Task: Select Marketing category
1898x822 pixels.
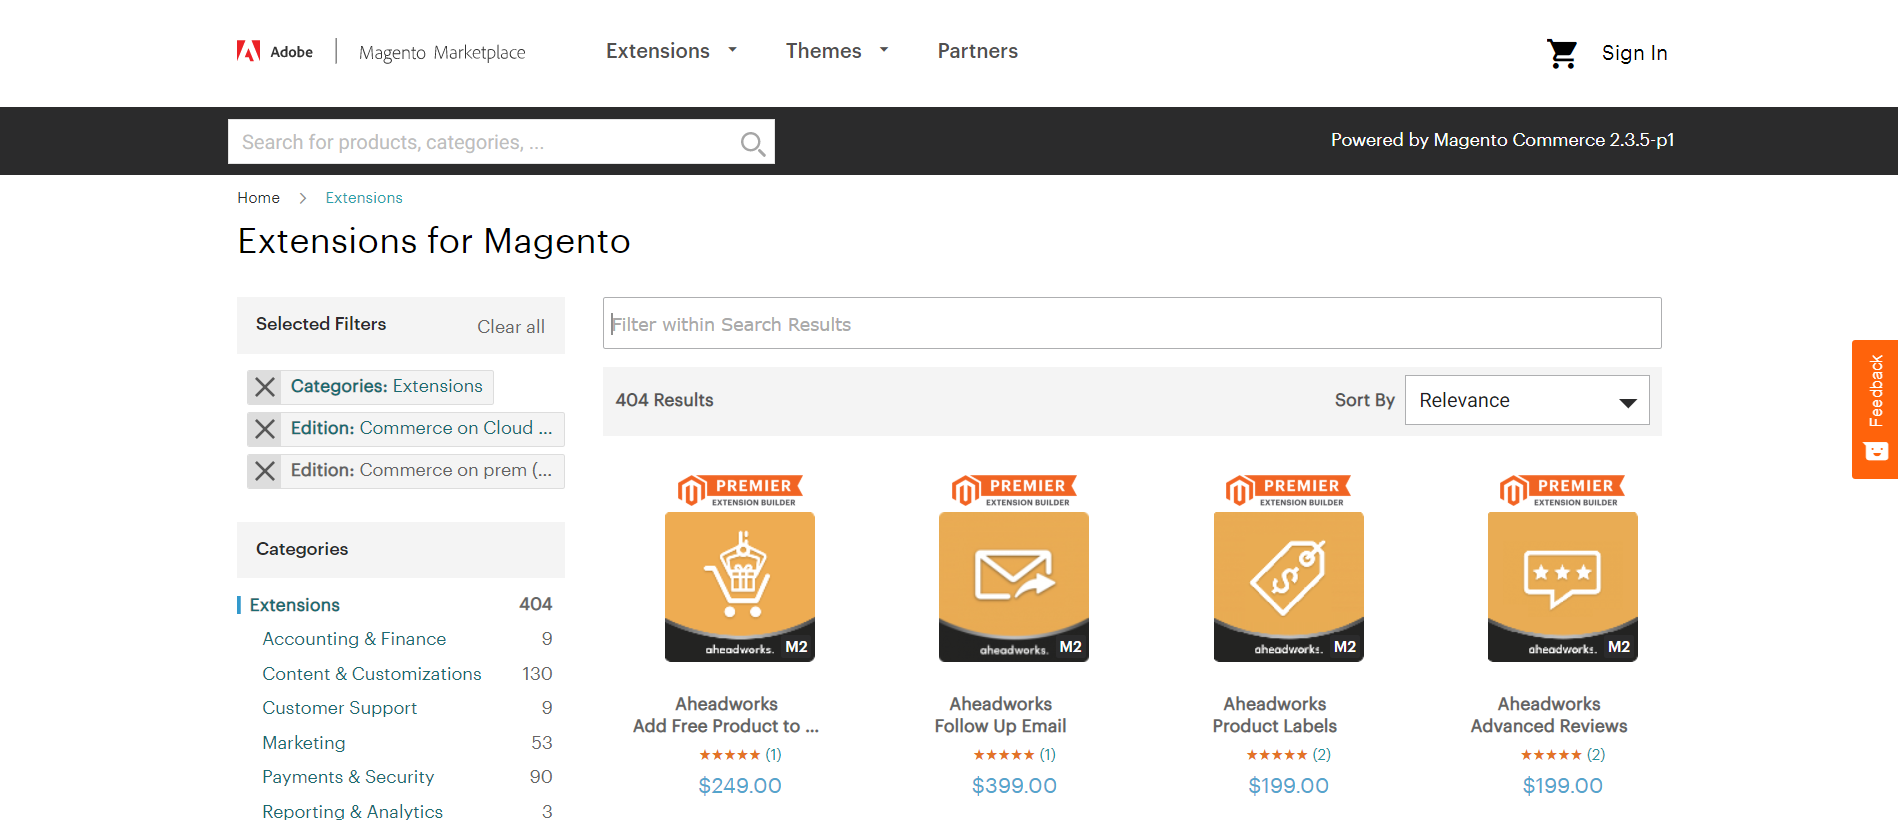Action: (x=304, y=743)
